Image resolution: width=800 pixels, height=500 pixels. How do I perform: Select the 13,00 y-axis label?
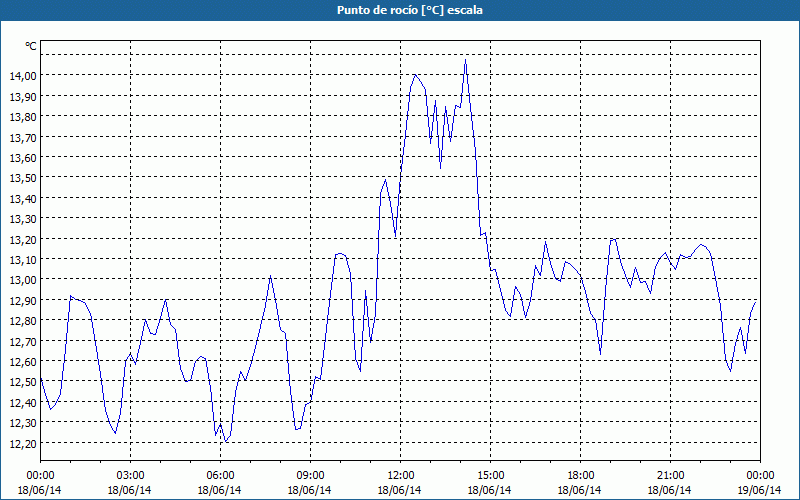tap(23, 280)
